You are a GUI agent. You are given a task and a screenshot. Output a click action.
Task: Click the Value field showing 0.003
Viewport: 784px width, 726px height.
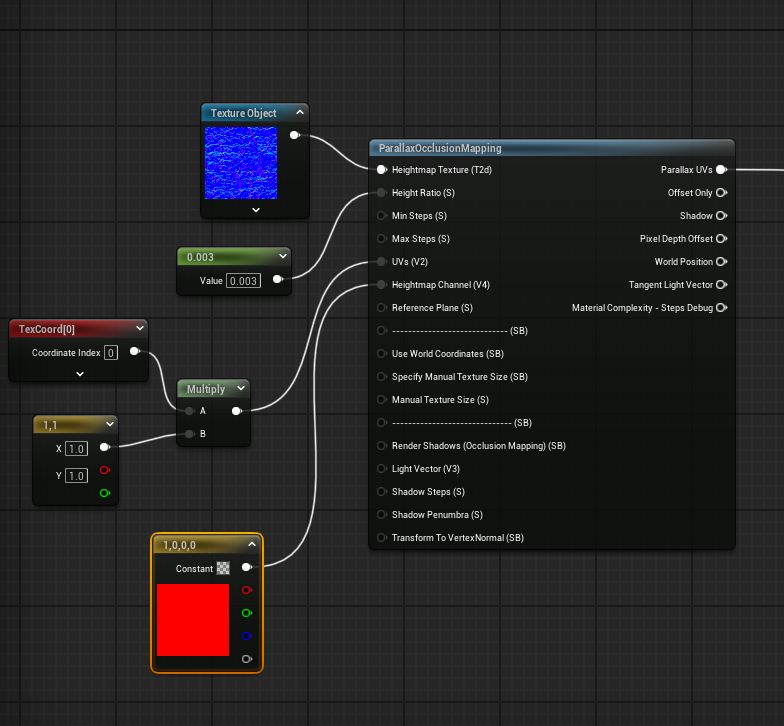243,281
